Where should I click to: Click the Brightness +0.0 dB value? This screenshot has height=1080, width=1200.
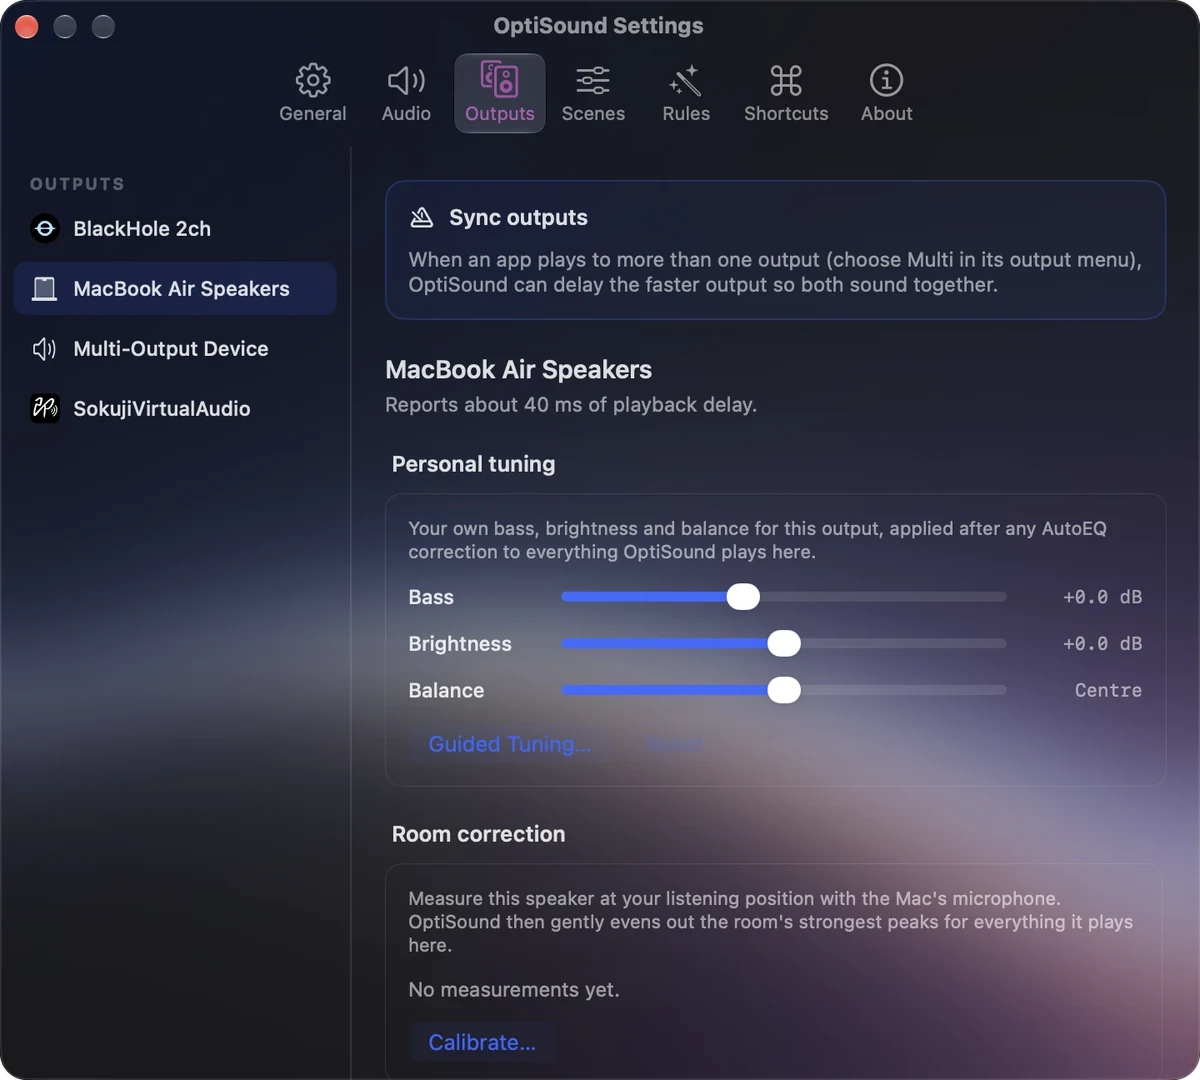[1102, 644]
